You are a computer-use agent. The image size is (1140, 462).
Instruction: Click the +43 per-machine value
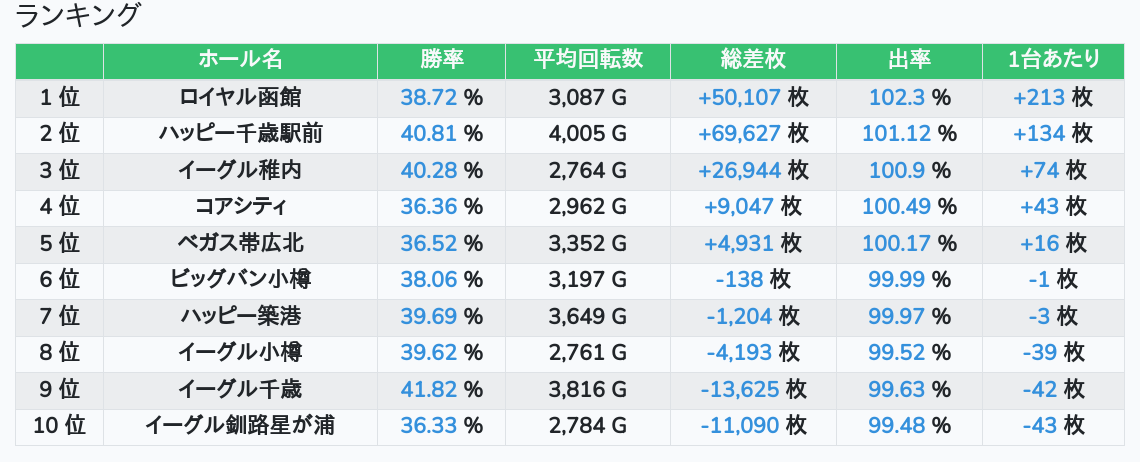point(1039,207)
